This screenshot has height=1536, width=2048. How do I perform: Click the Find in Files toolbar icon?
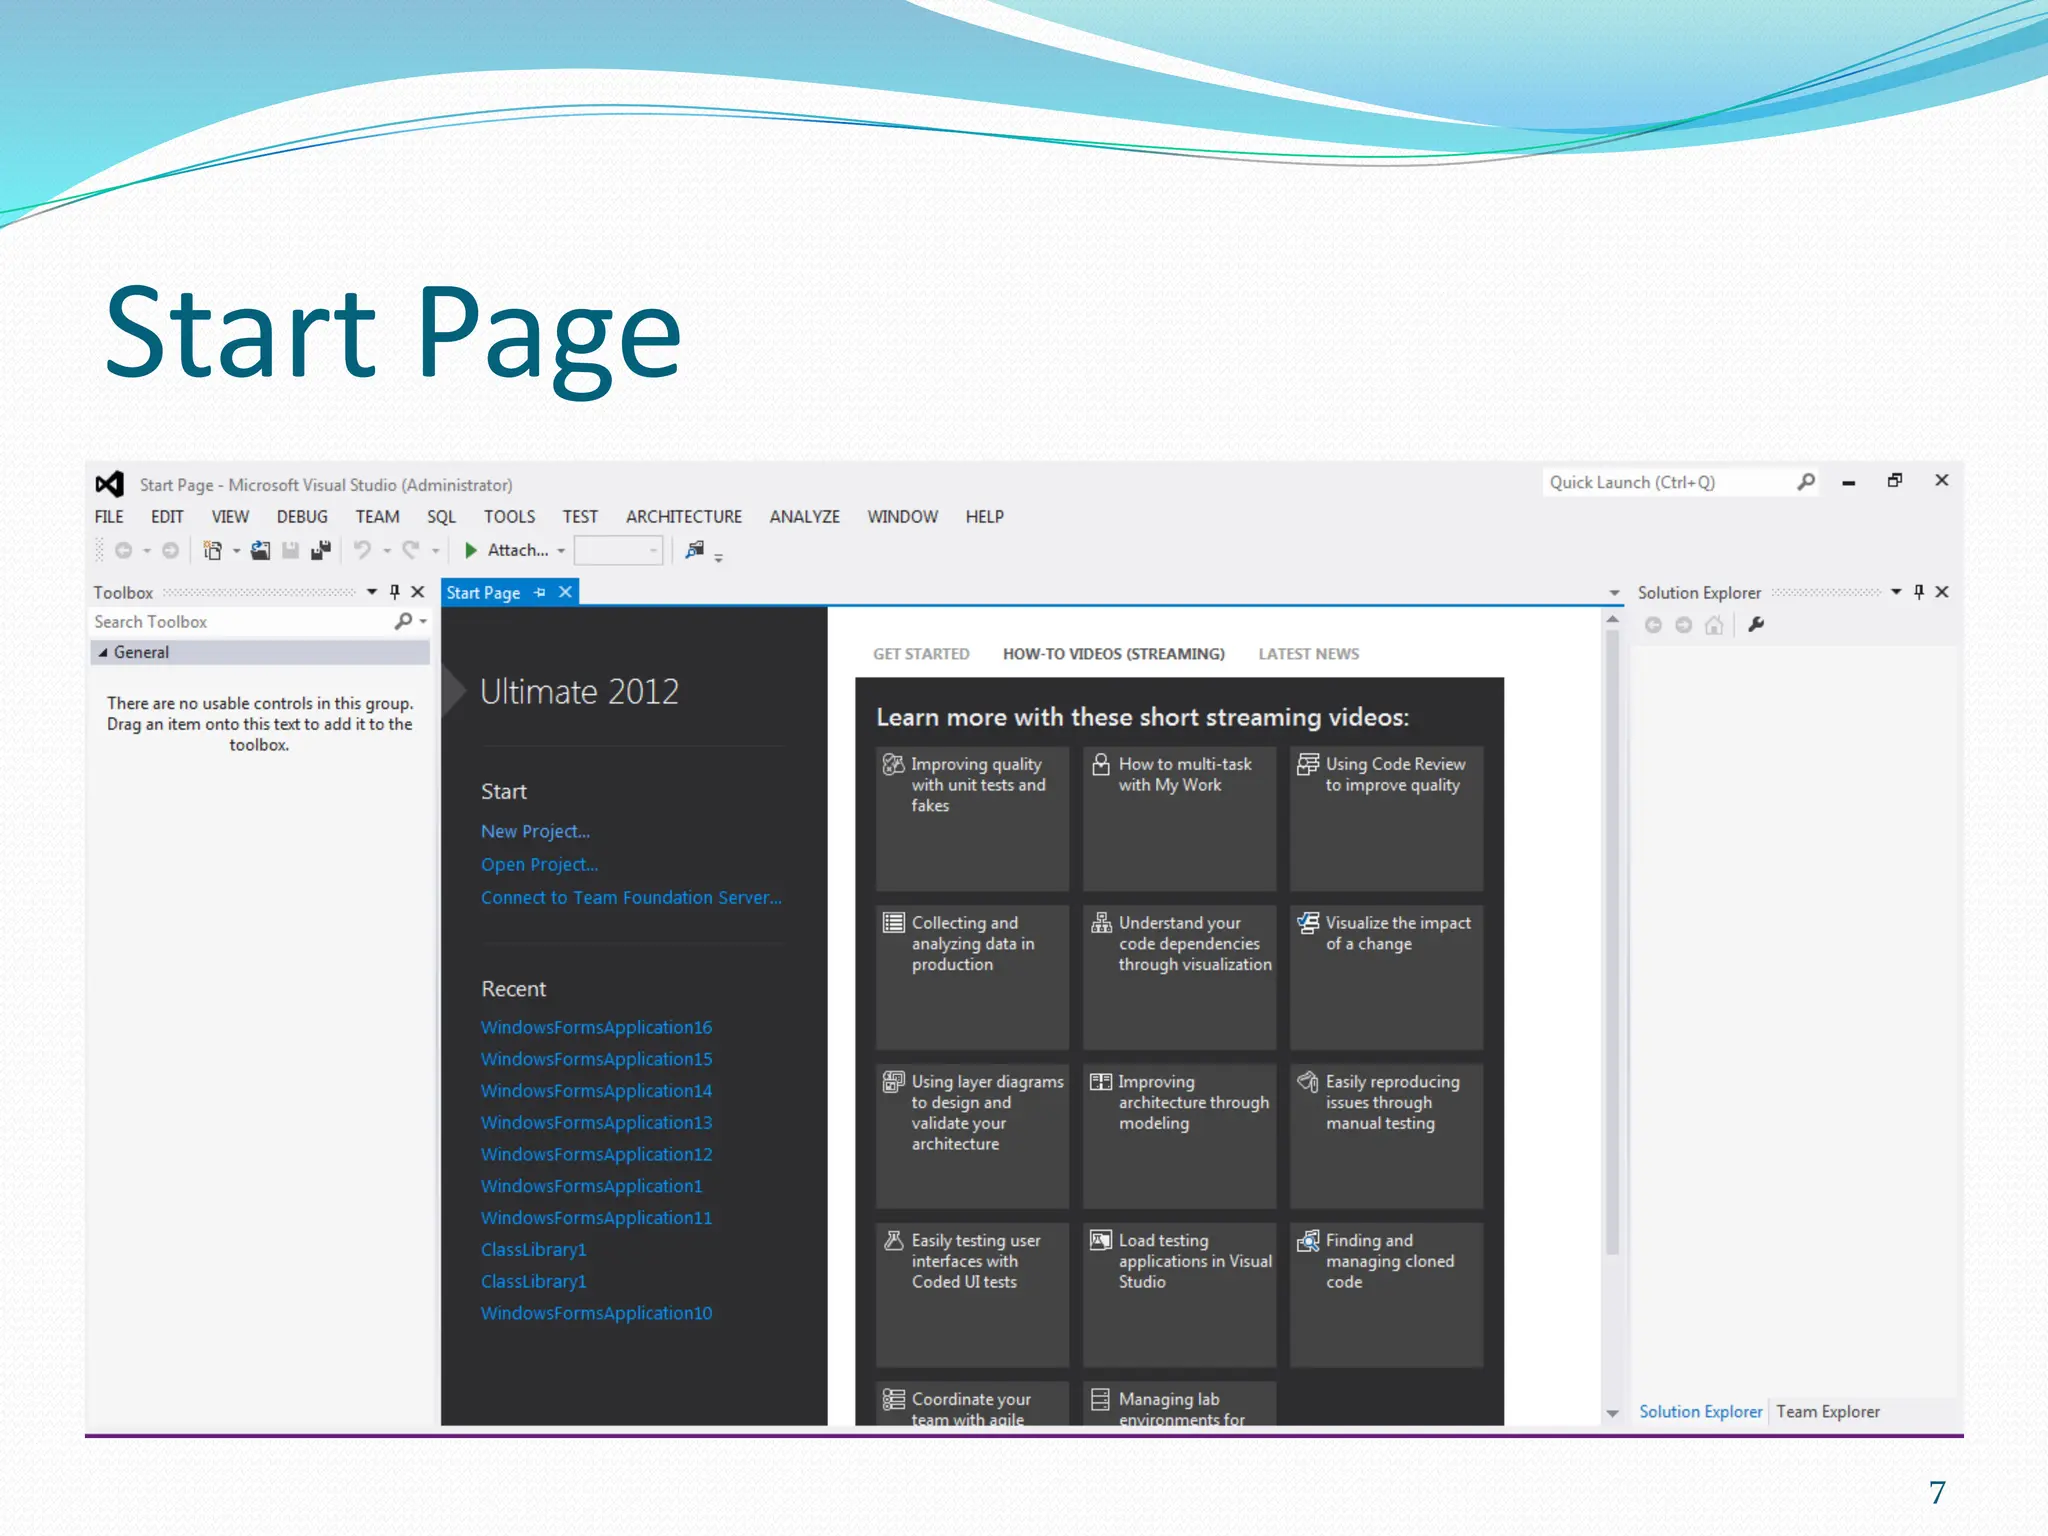click(695, 550)
